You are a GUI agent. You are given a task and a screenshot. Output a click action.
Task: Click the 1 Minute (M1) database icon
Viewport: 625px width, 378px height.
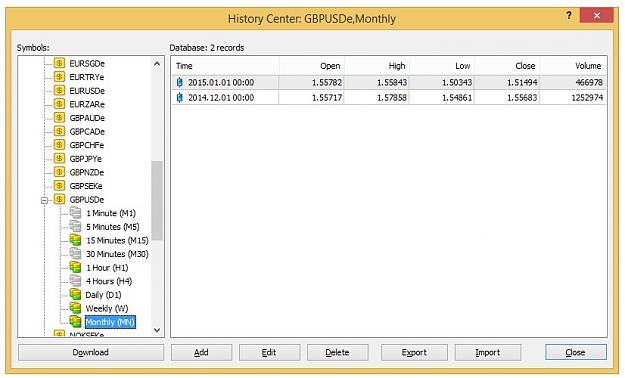click(x=75, y=213)
